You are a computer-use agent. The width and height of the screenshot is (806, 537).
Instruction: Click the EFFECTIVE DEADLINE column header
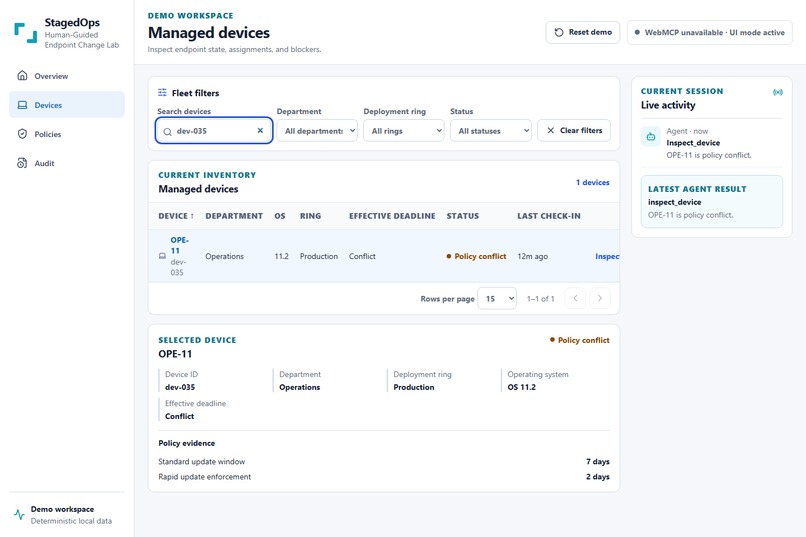pos(392,216)
